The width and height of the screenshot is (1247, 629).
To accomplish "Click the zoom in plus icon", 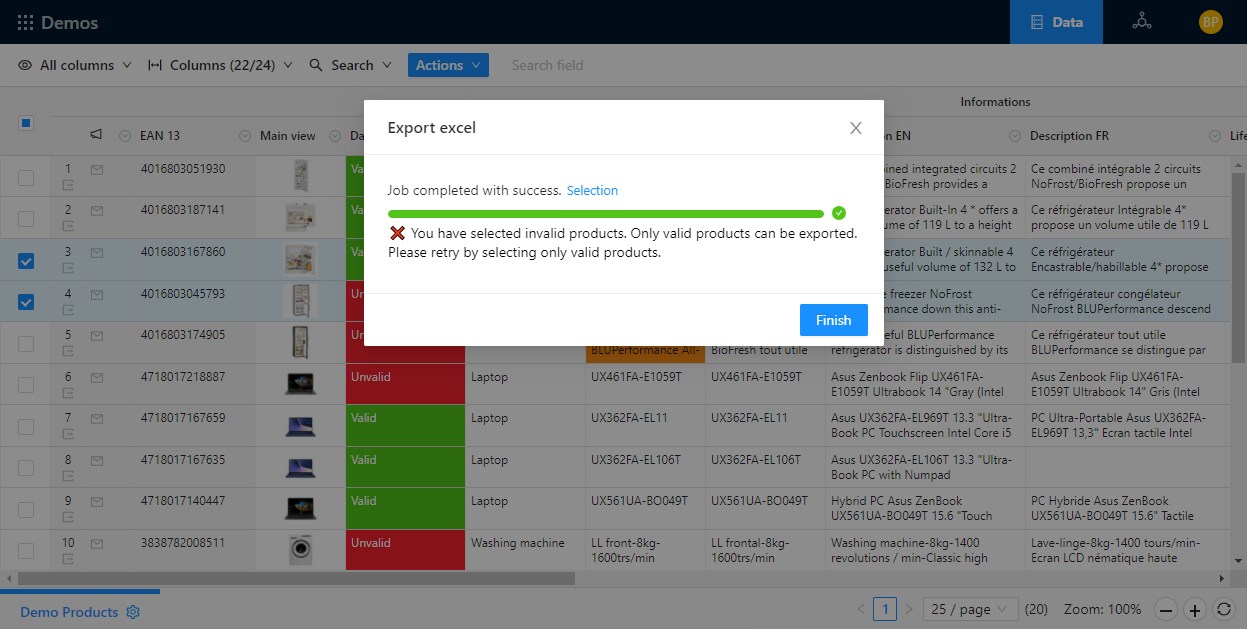I will tap(1194, 610).
